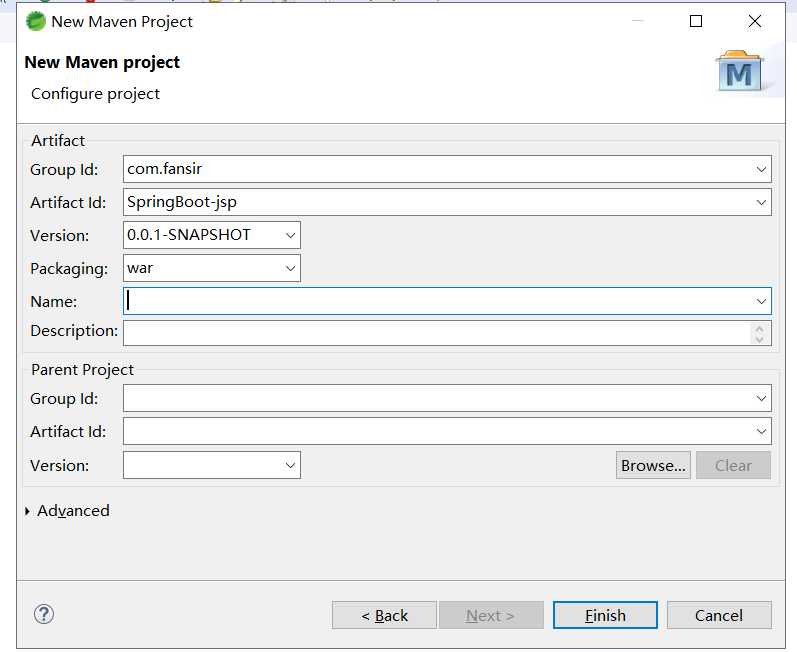
Task: Click the help question mark icon
Action: (44, 614)
